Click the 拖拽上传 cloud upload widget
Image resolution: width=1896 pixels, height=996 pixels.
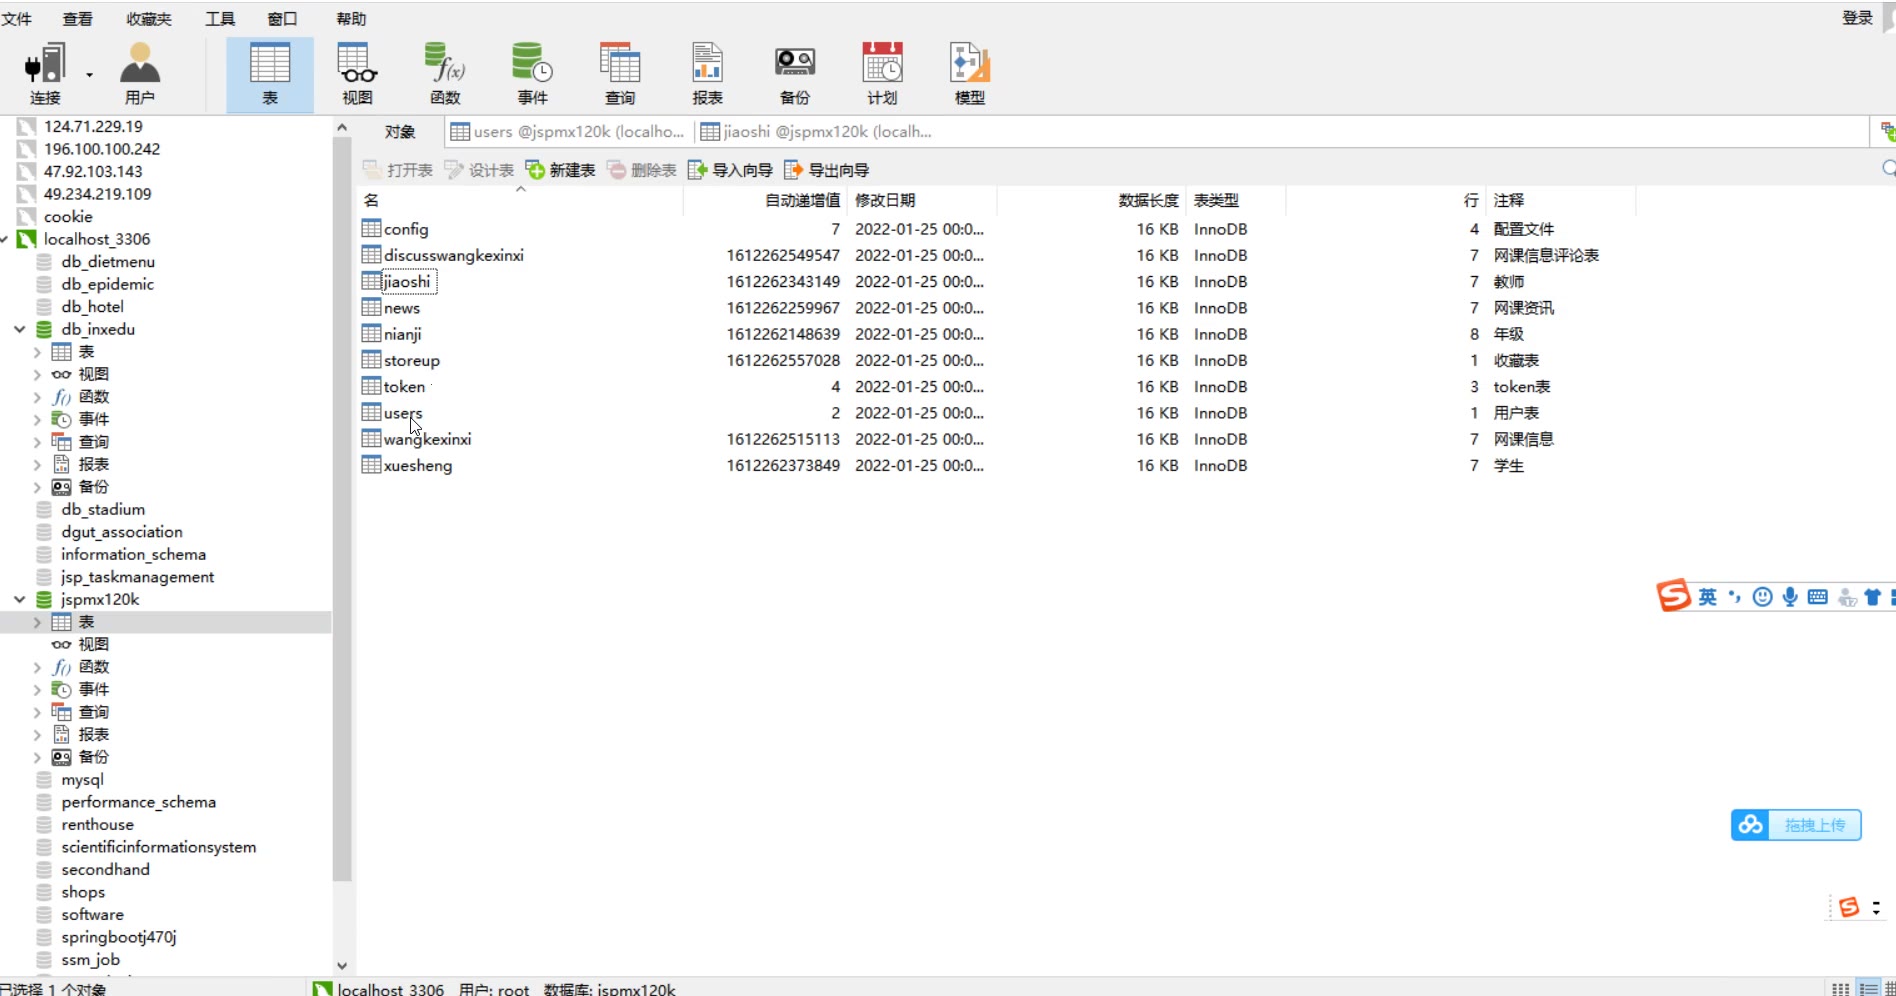pyautogui.click(x=1796, y=825)
